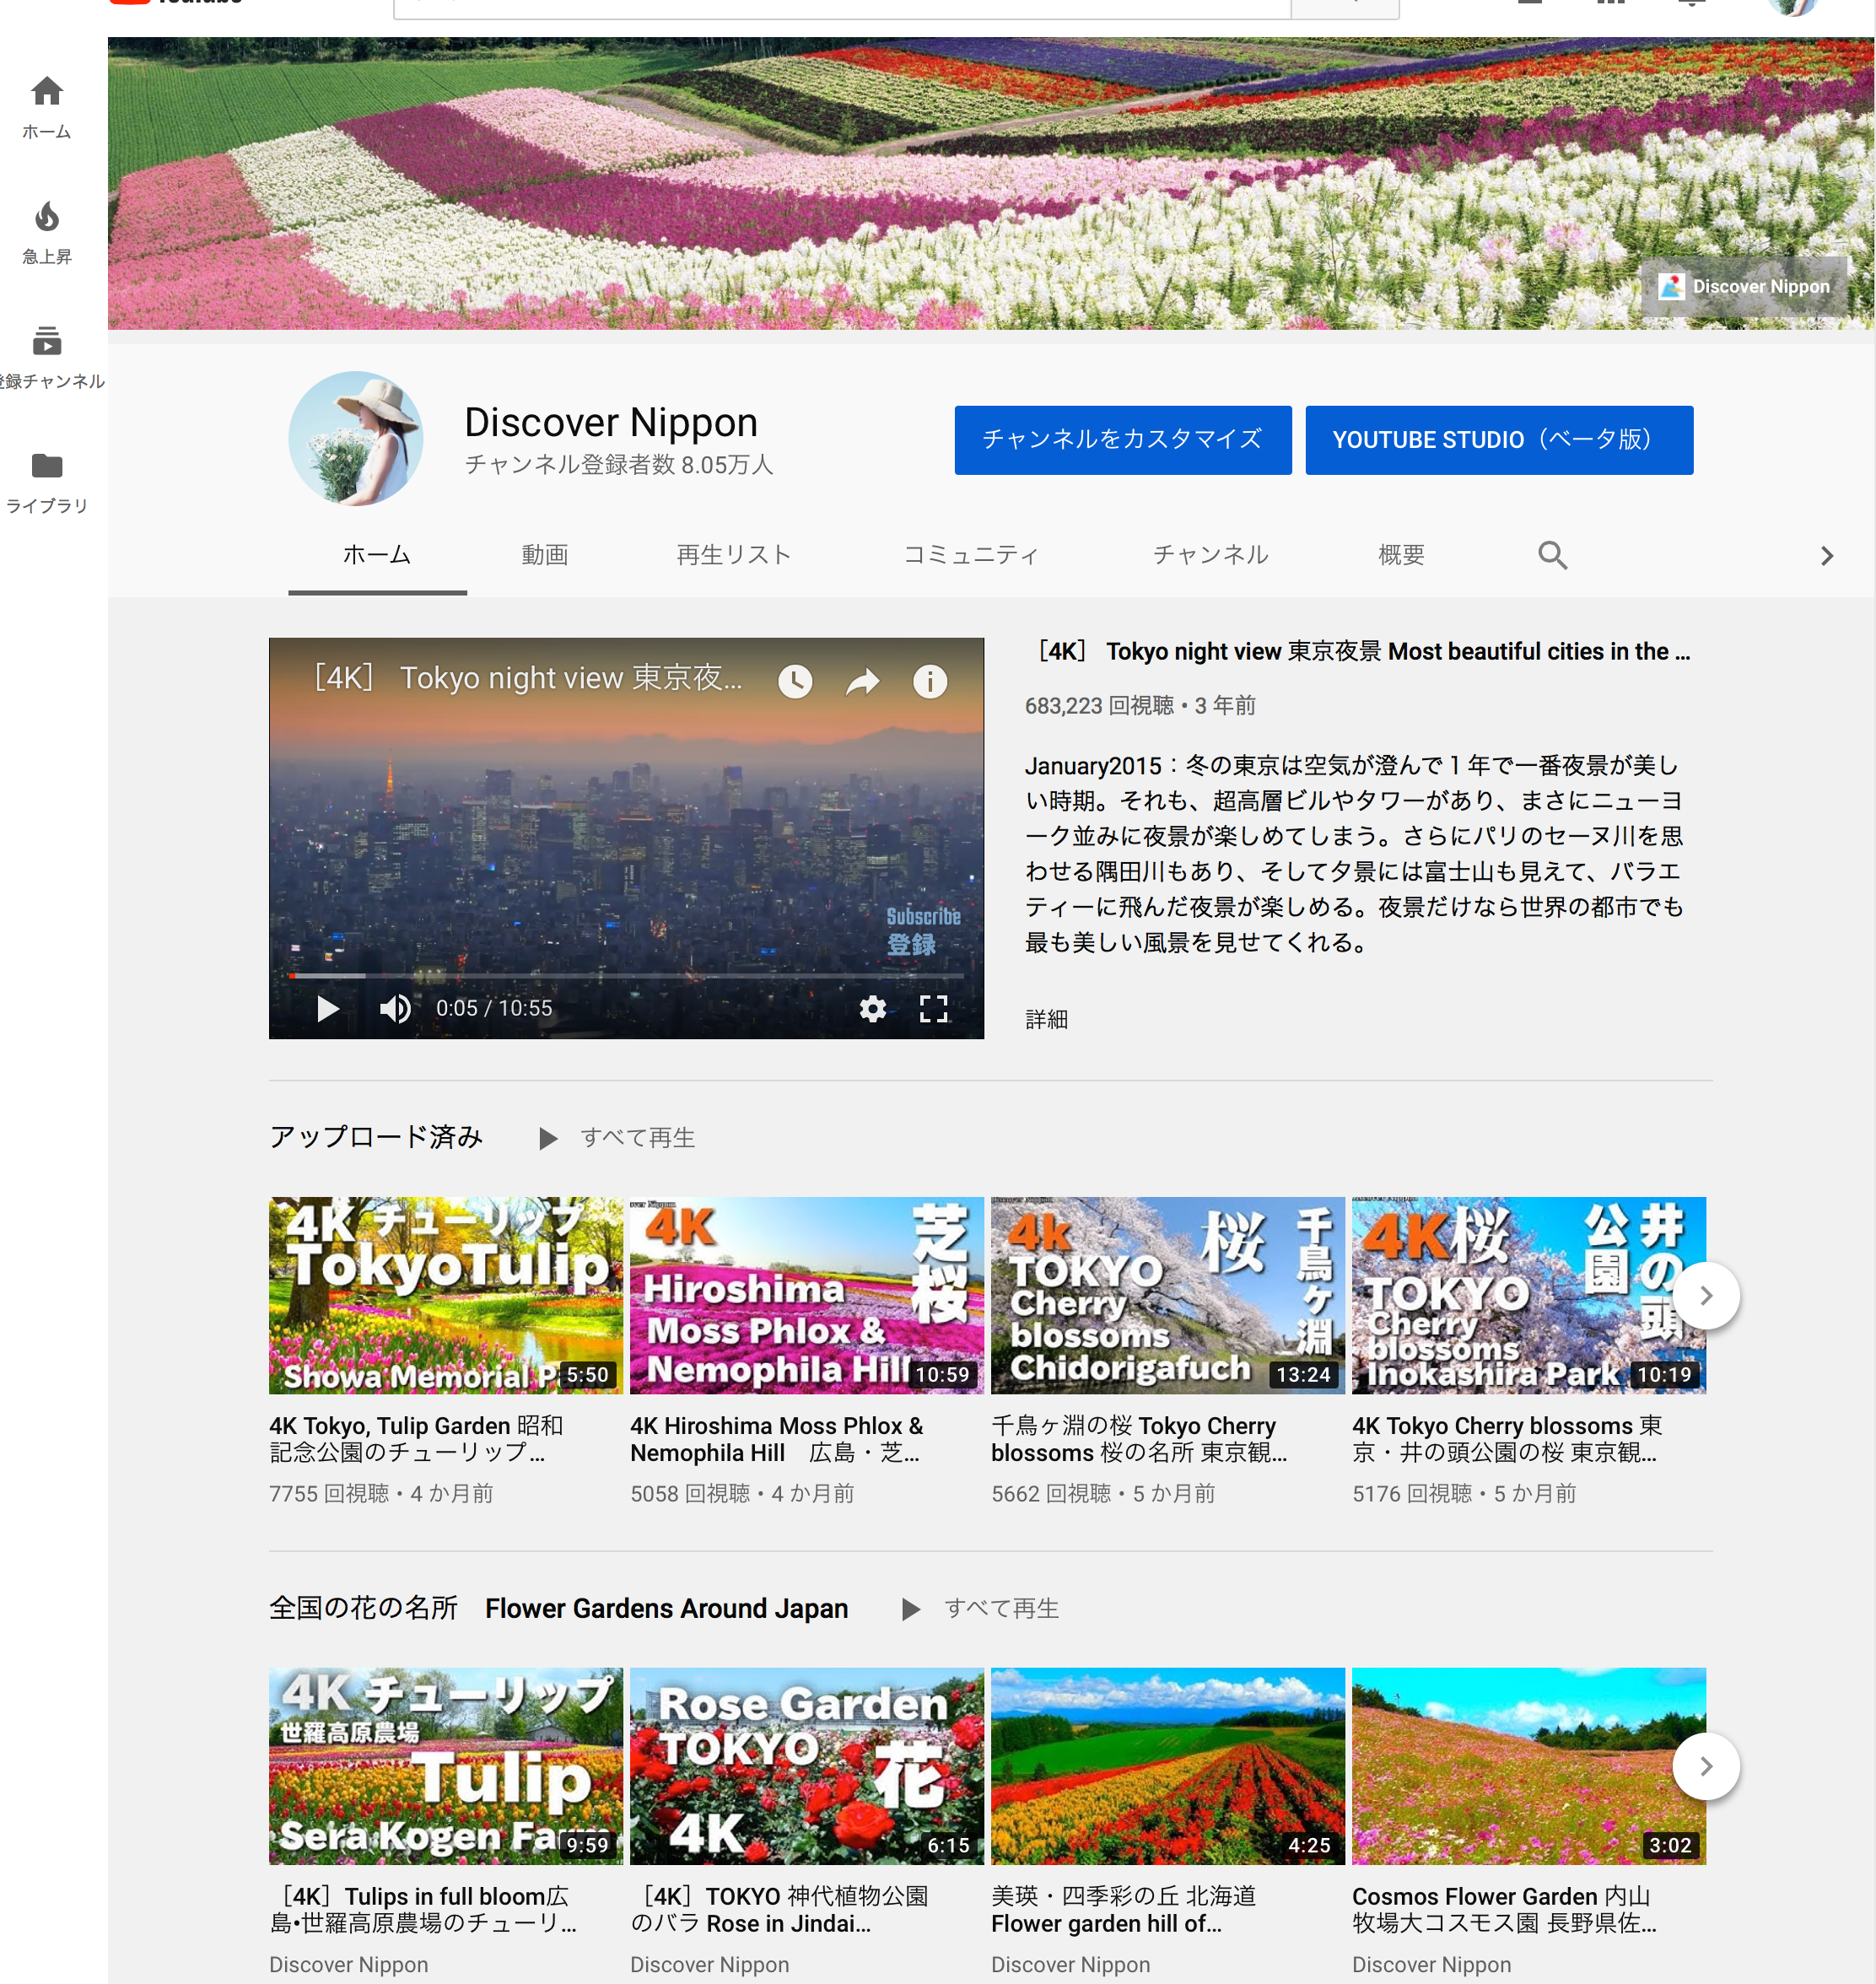Click the play-all triangle next to Flower Gardens Around Japan

[910, 1609]
